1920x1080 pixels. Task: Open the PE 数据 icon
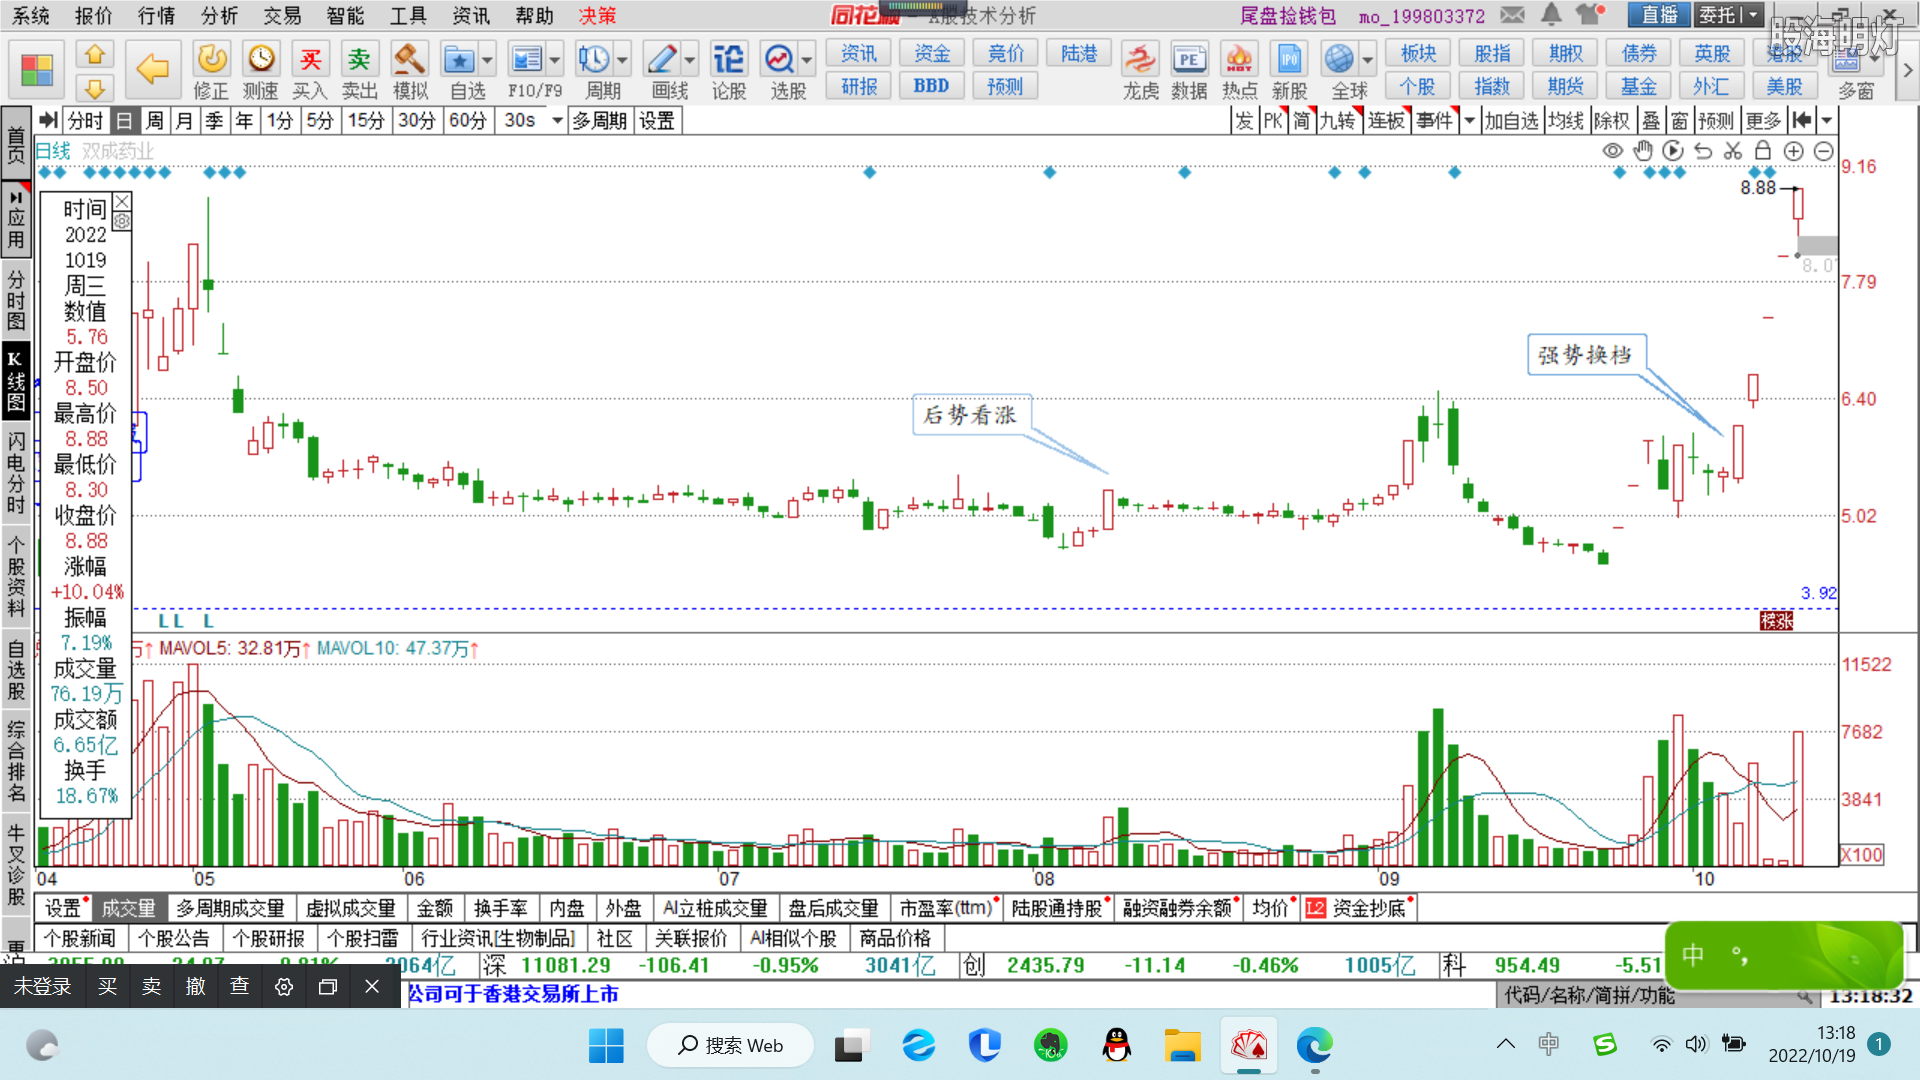click(x=1189, y=60)
